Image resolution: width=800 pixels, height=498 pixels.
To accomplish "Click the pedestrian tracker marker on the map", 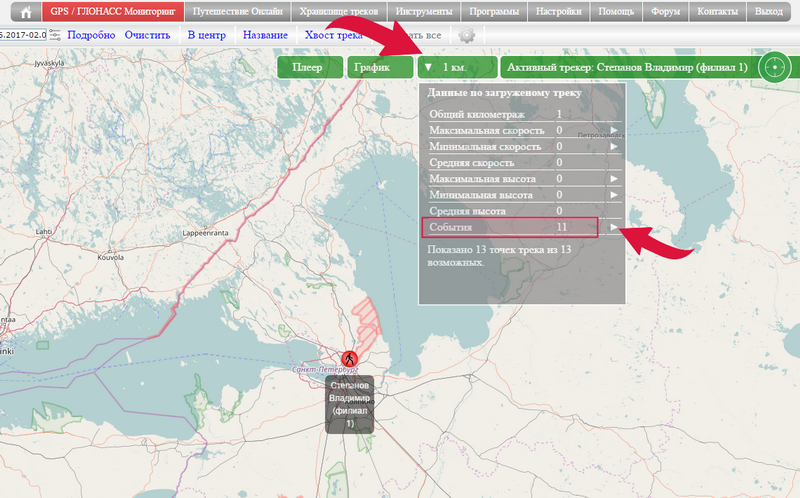I will [349, 358].
